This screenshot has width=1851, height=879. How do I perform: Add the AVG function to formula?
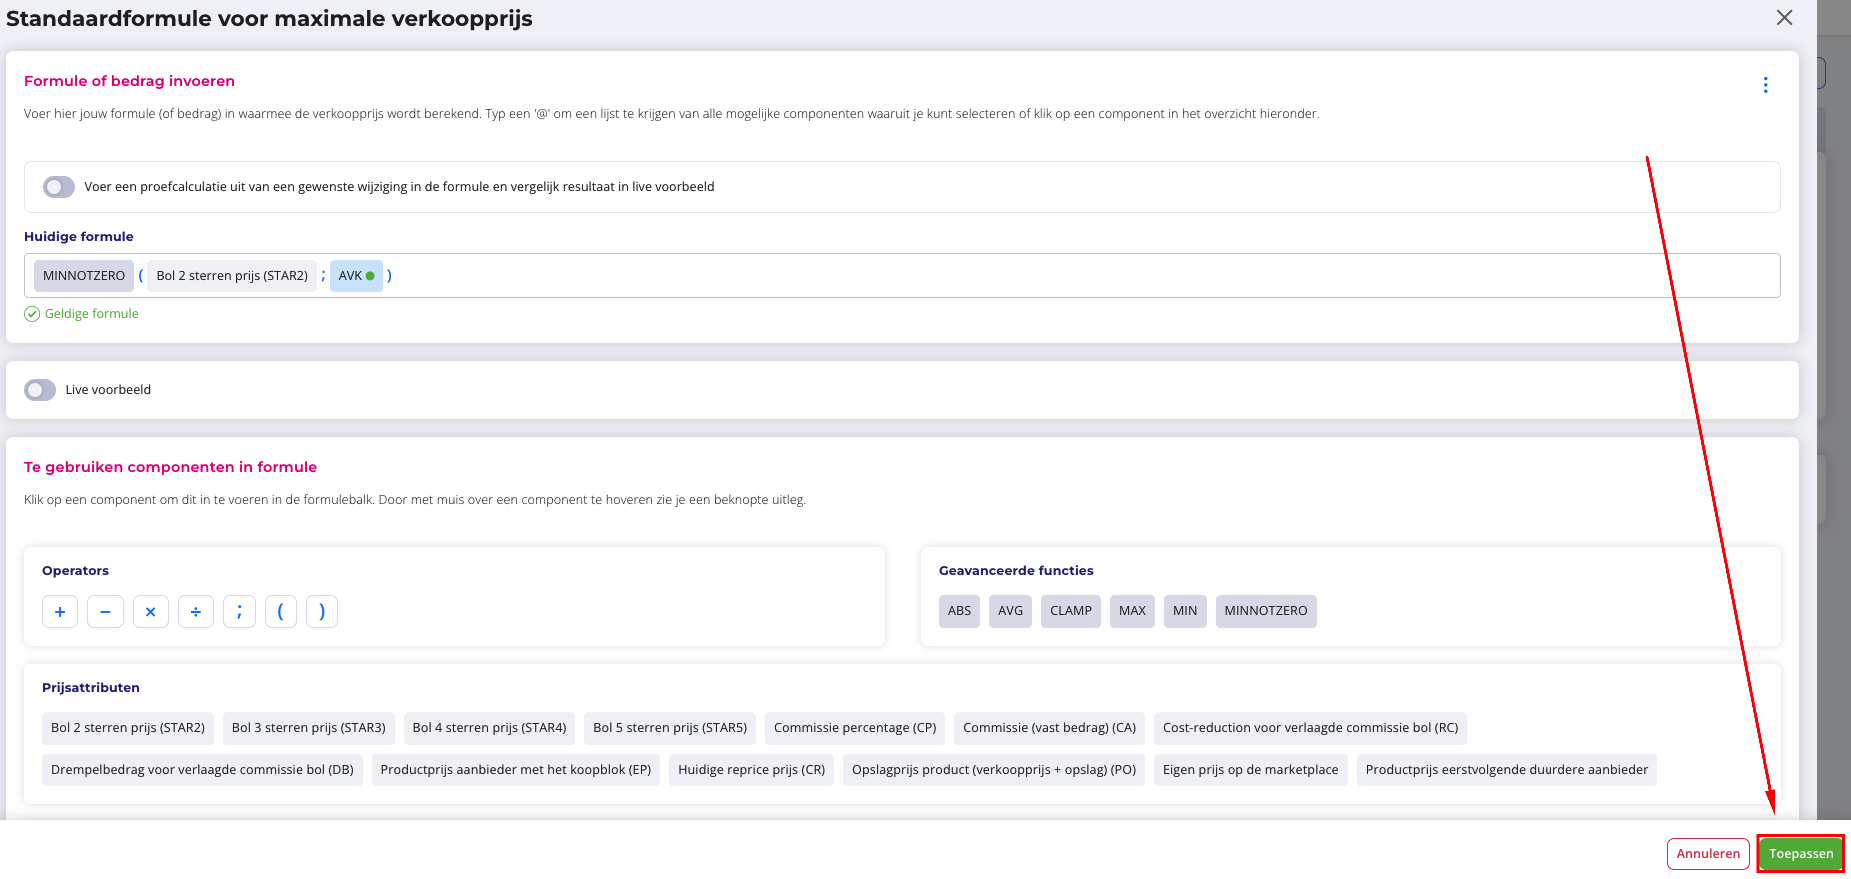[x=1010, y=611]
